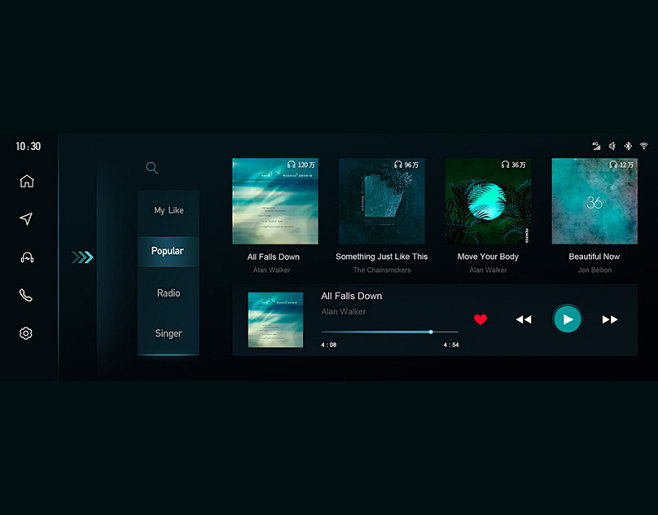Open the Navigation arrow icon
Screen dimensions: 658x515
[27, 219]
